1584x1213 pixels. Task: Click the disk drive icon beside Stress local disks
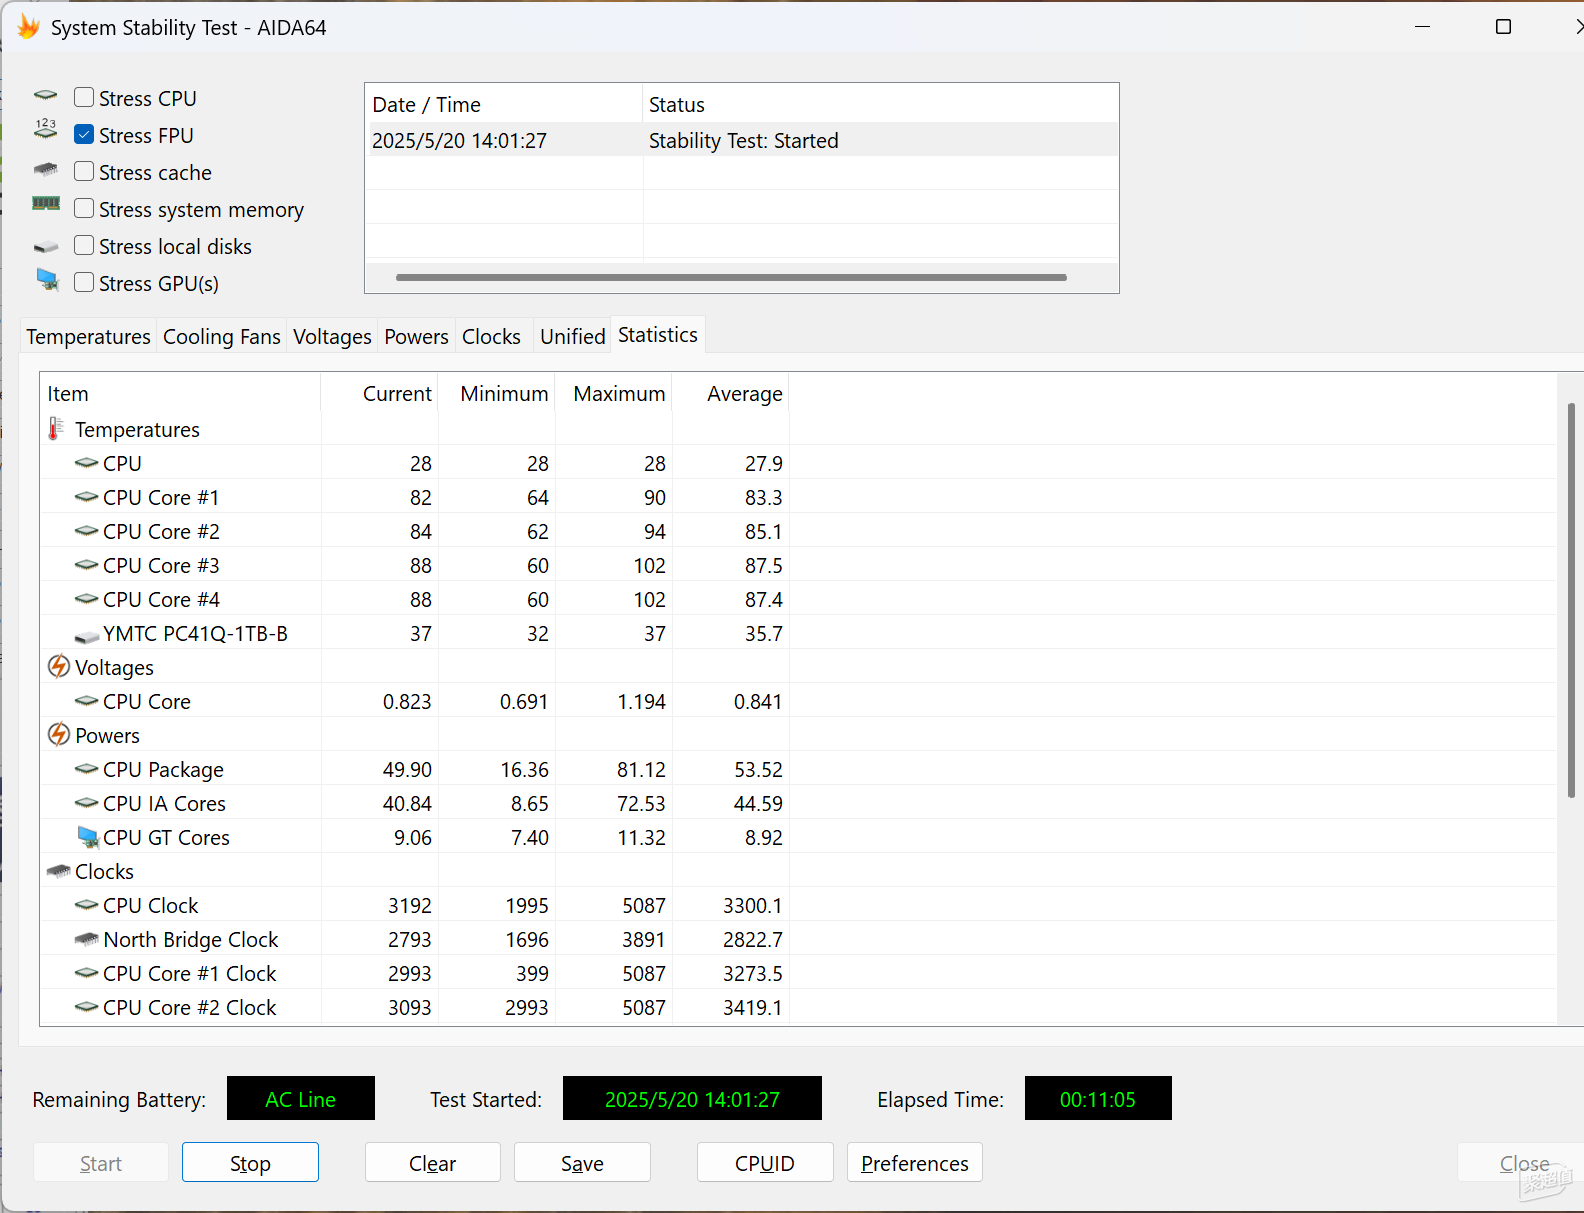click(x=46, y=246)
